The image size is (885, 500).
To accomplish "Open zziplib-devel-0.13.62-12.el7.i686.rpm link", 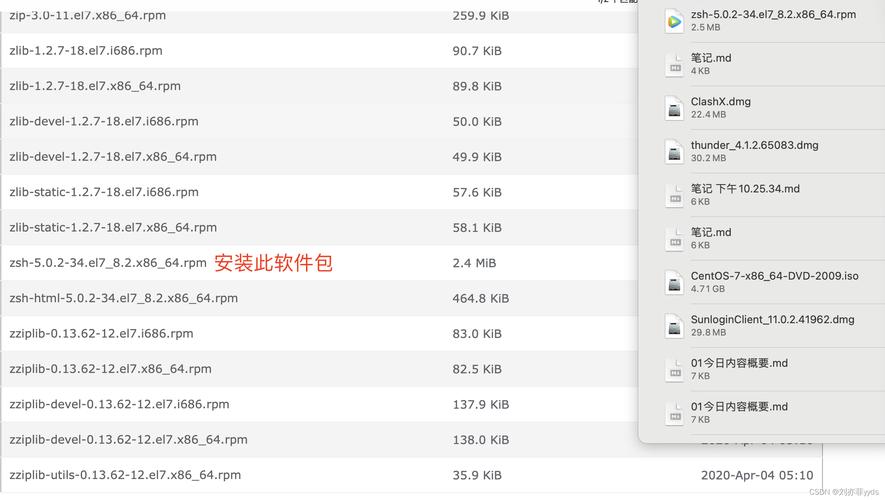I will (119, 404).
